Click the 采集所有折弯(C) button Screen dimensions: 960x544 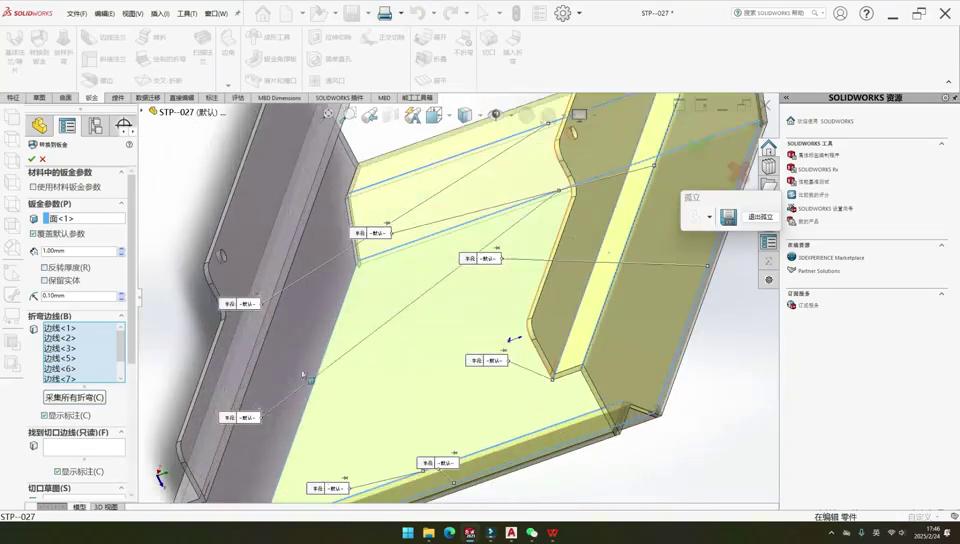point(75,398)
